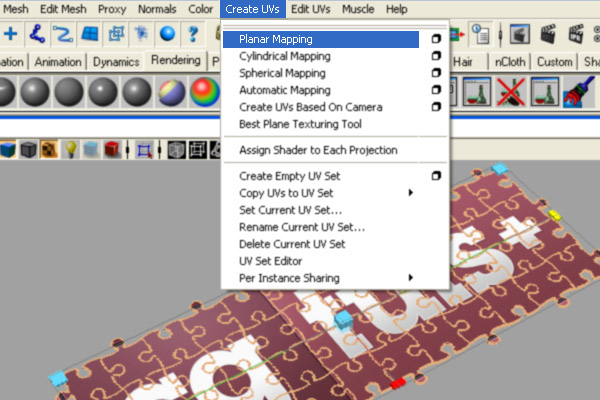
Task: Click the blue plane snap icon
Action: [x=90, y=34]
